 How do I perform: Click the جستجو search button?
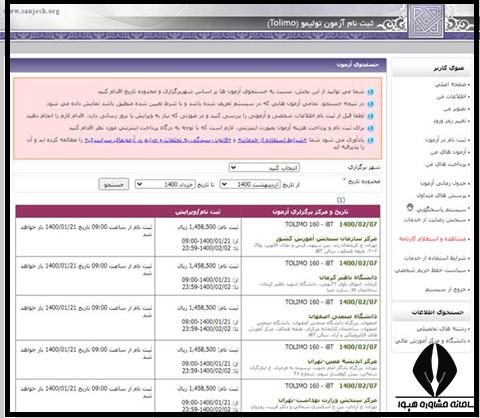[114, 184]
